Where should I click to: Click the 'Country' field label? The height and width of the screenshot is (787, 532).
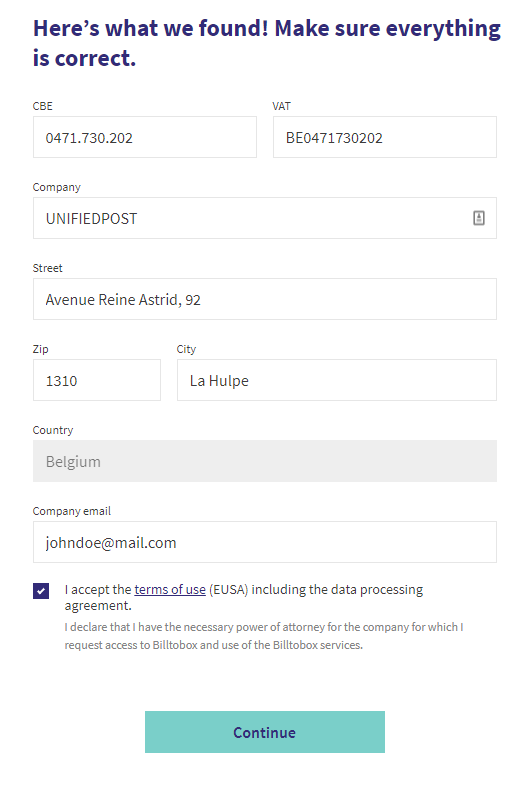coord(53,430)
